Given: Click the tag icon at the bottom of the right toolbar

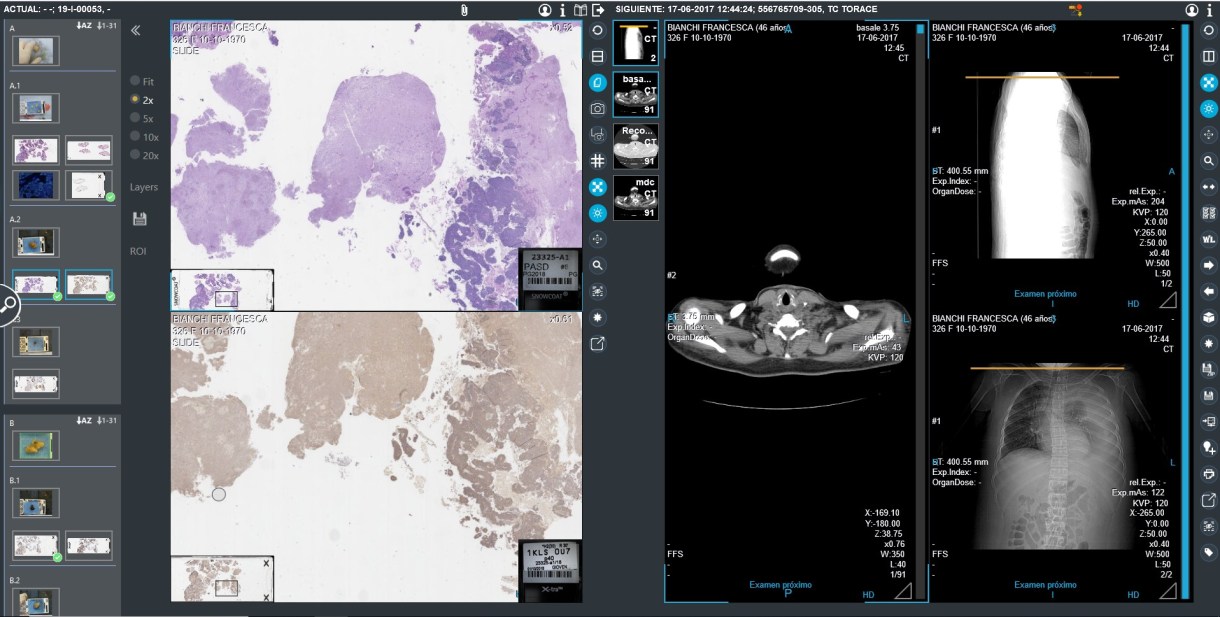Looking at the screenshot, I should [1208, 551].
